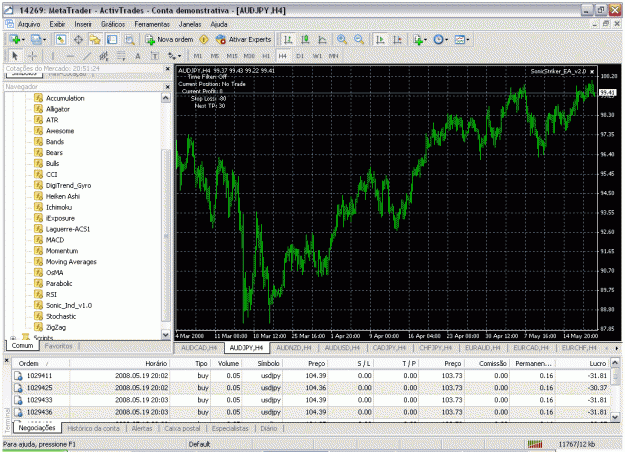Click the Zoom Out magnifier
The height and width of the screenshot is (452, 625).
359,39
